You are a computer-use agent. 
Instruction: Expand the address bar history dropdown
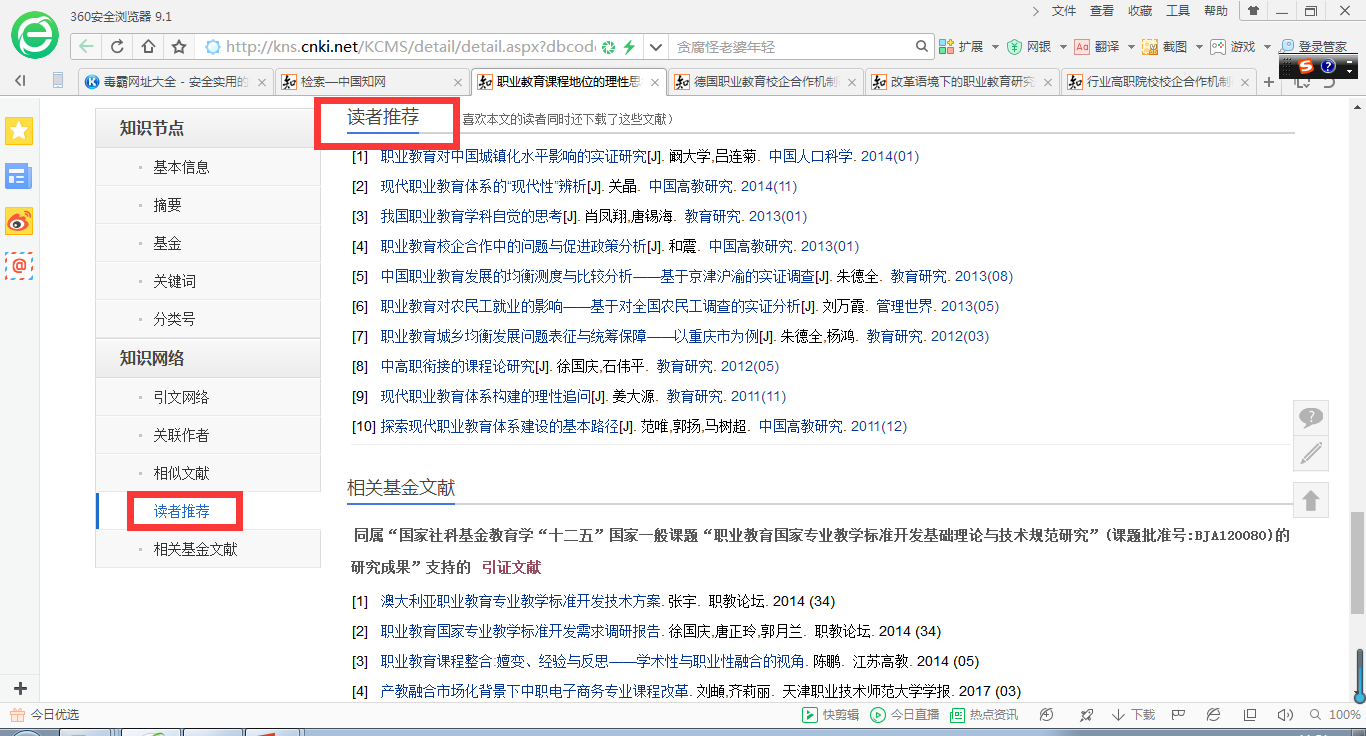pos(654,46)
